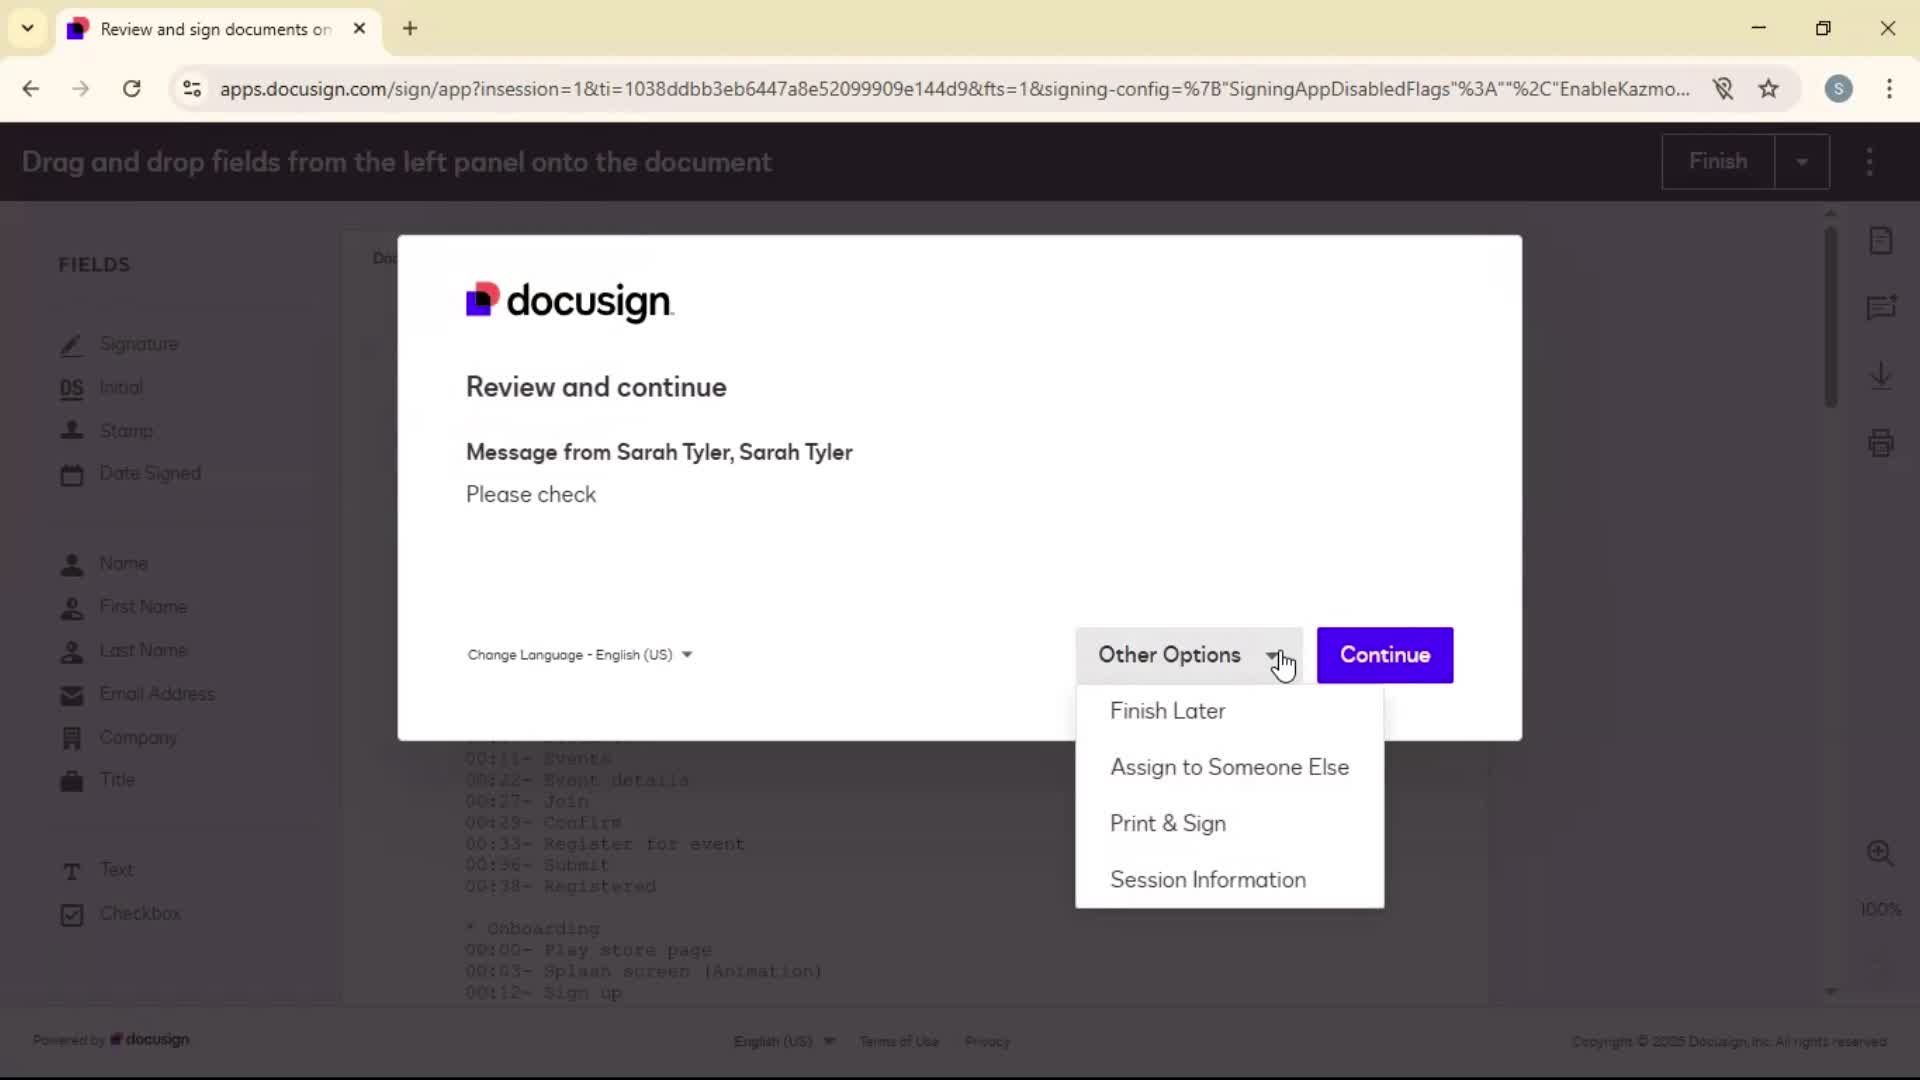Viewport: 1920px width, 1080px height.
Task: View site information icon in address bar
Action: click(x=192, y=89)
